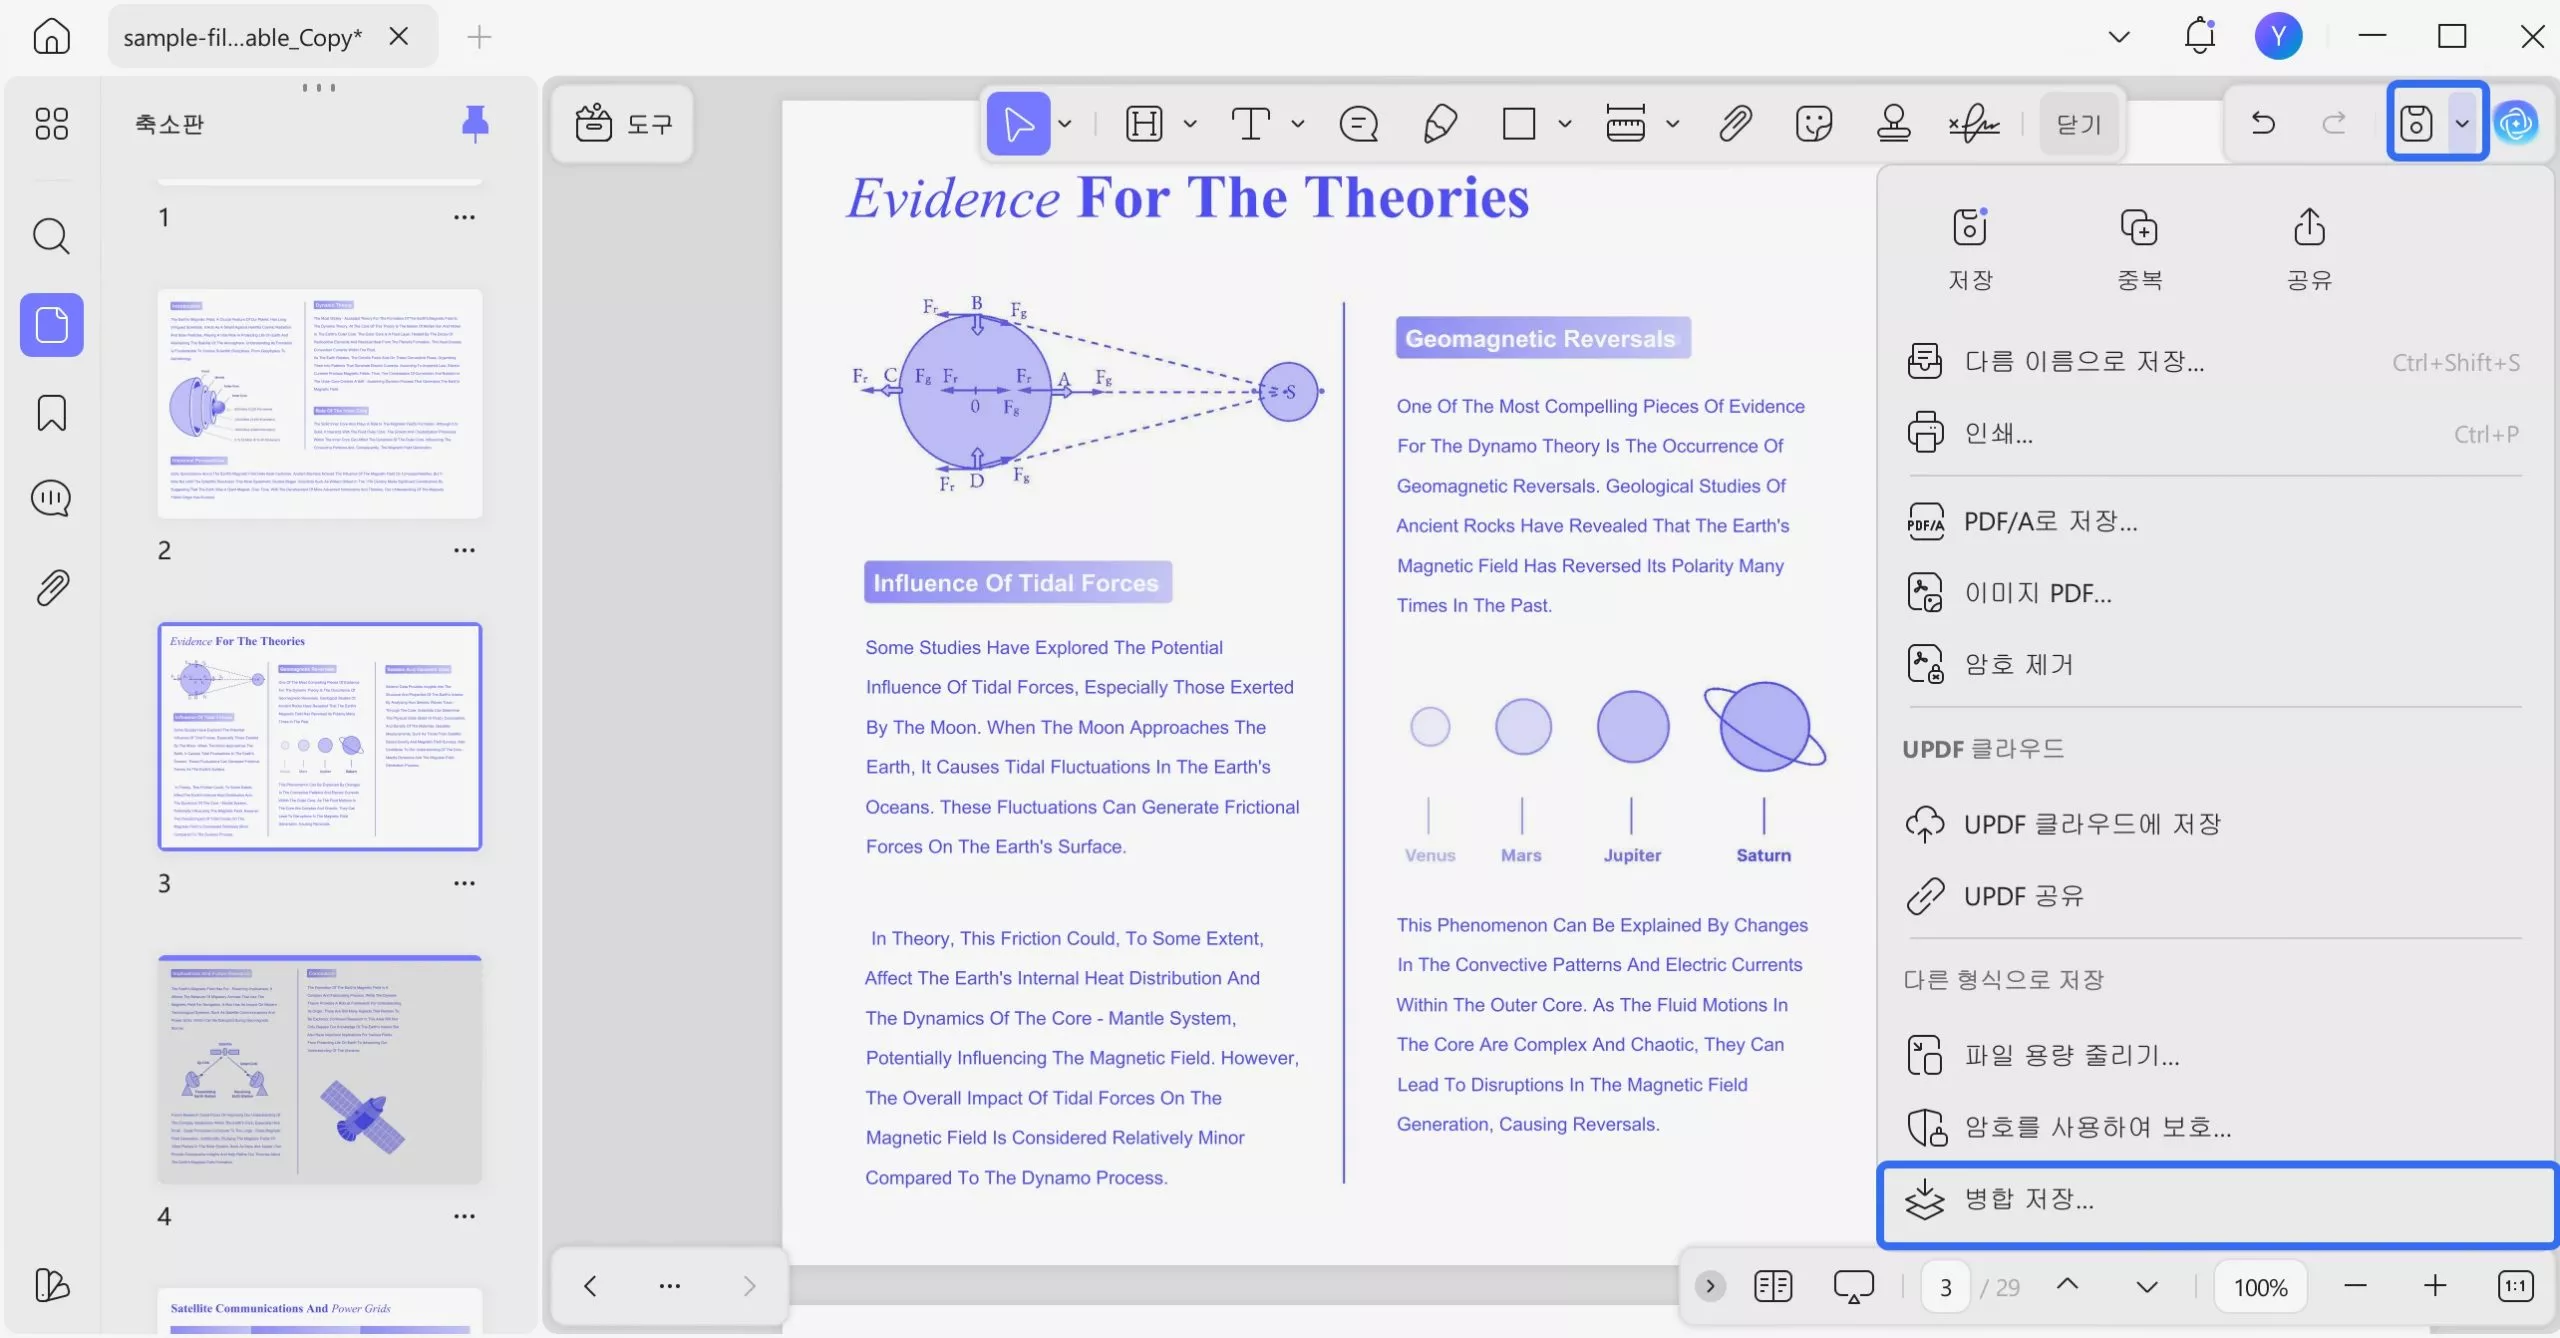Click the page number input field
This screenshot has width=2560, height=1338.
(x=1945, y=1286)
